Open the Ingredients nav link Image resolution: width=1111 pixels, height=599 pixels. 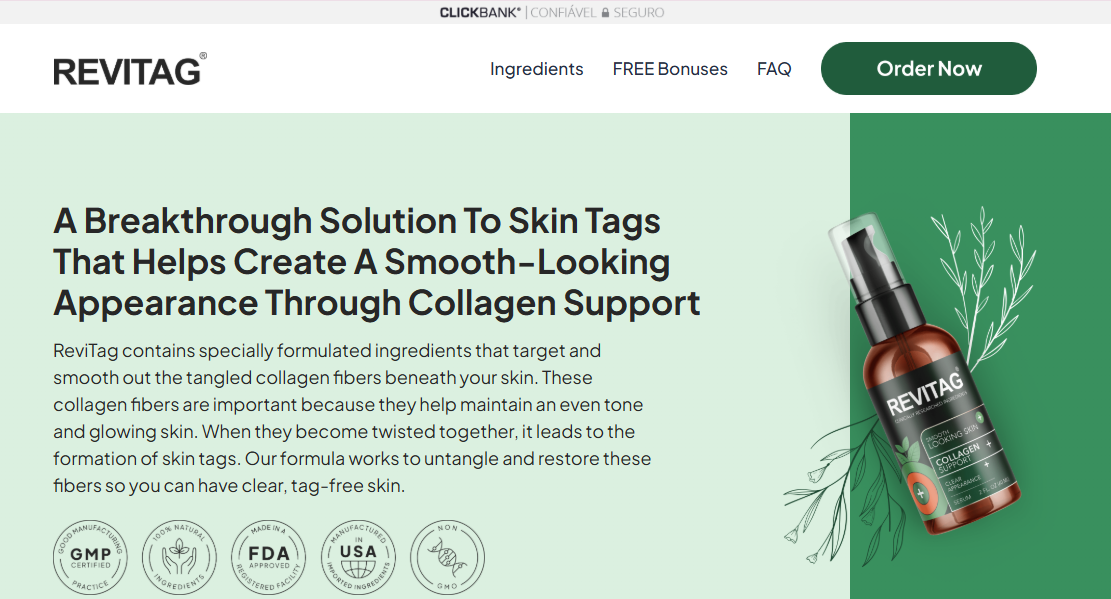pos(536,69)
